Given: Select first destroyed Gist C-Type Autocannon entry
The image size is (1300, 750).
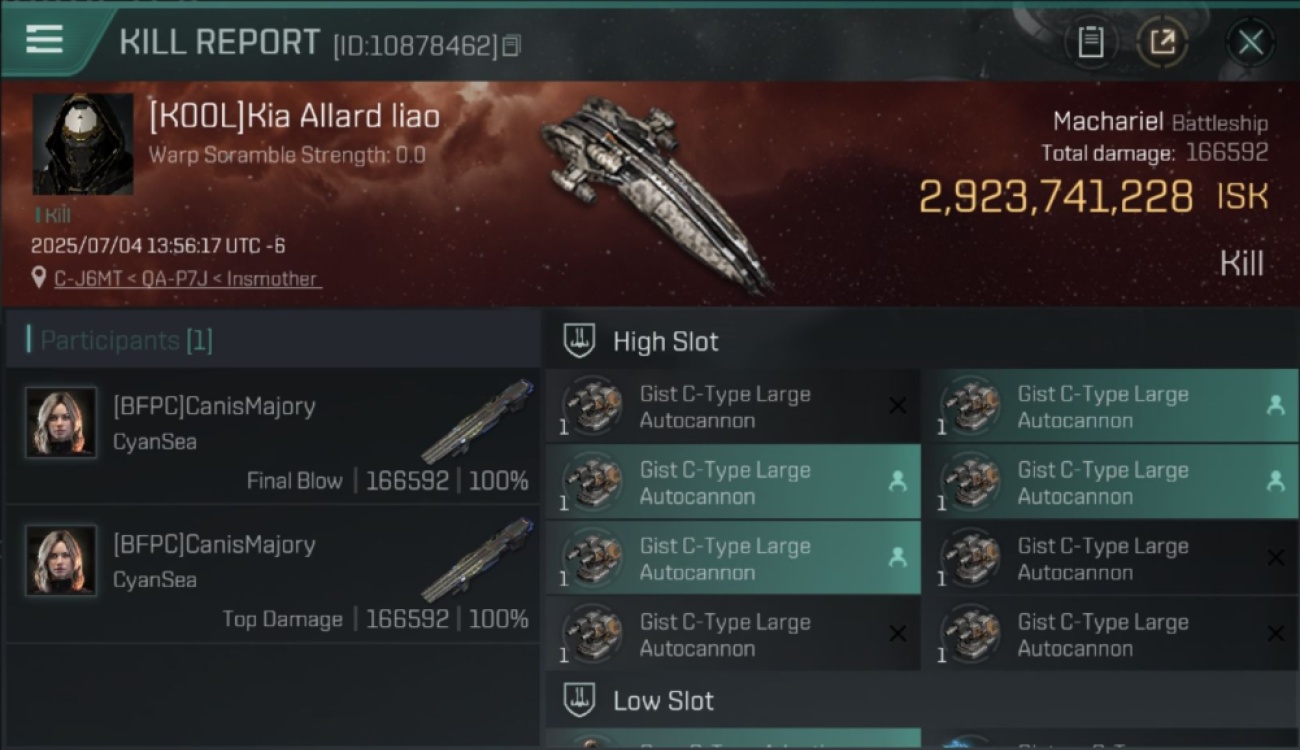Looking at the screenshot, I should 733,406.
